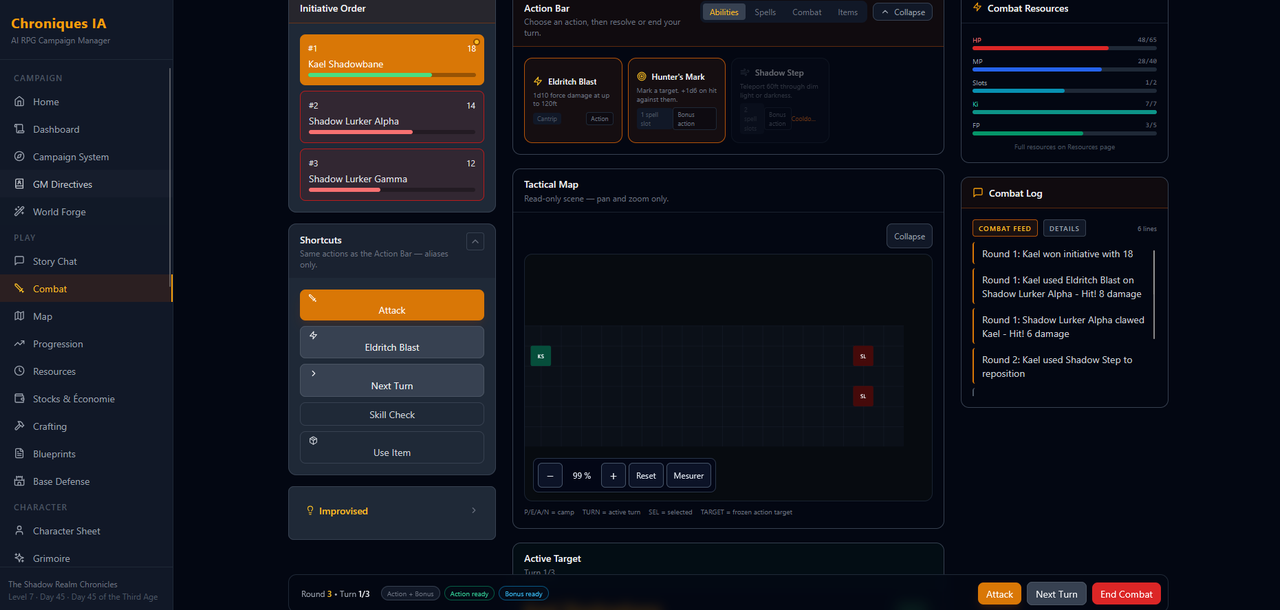Reset the tactical map zoom

point(646,476)
